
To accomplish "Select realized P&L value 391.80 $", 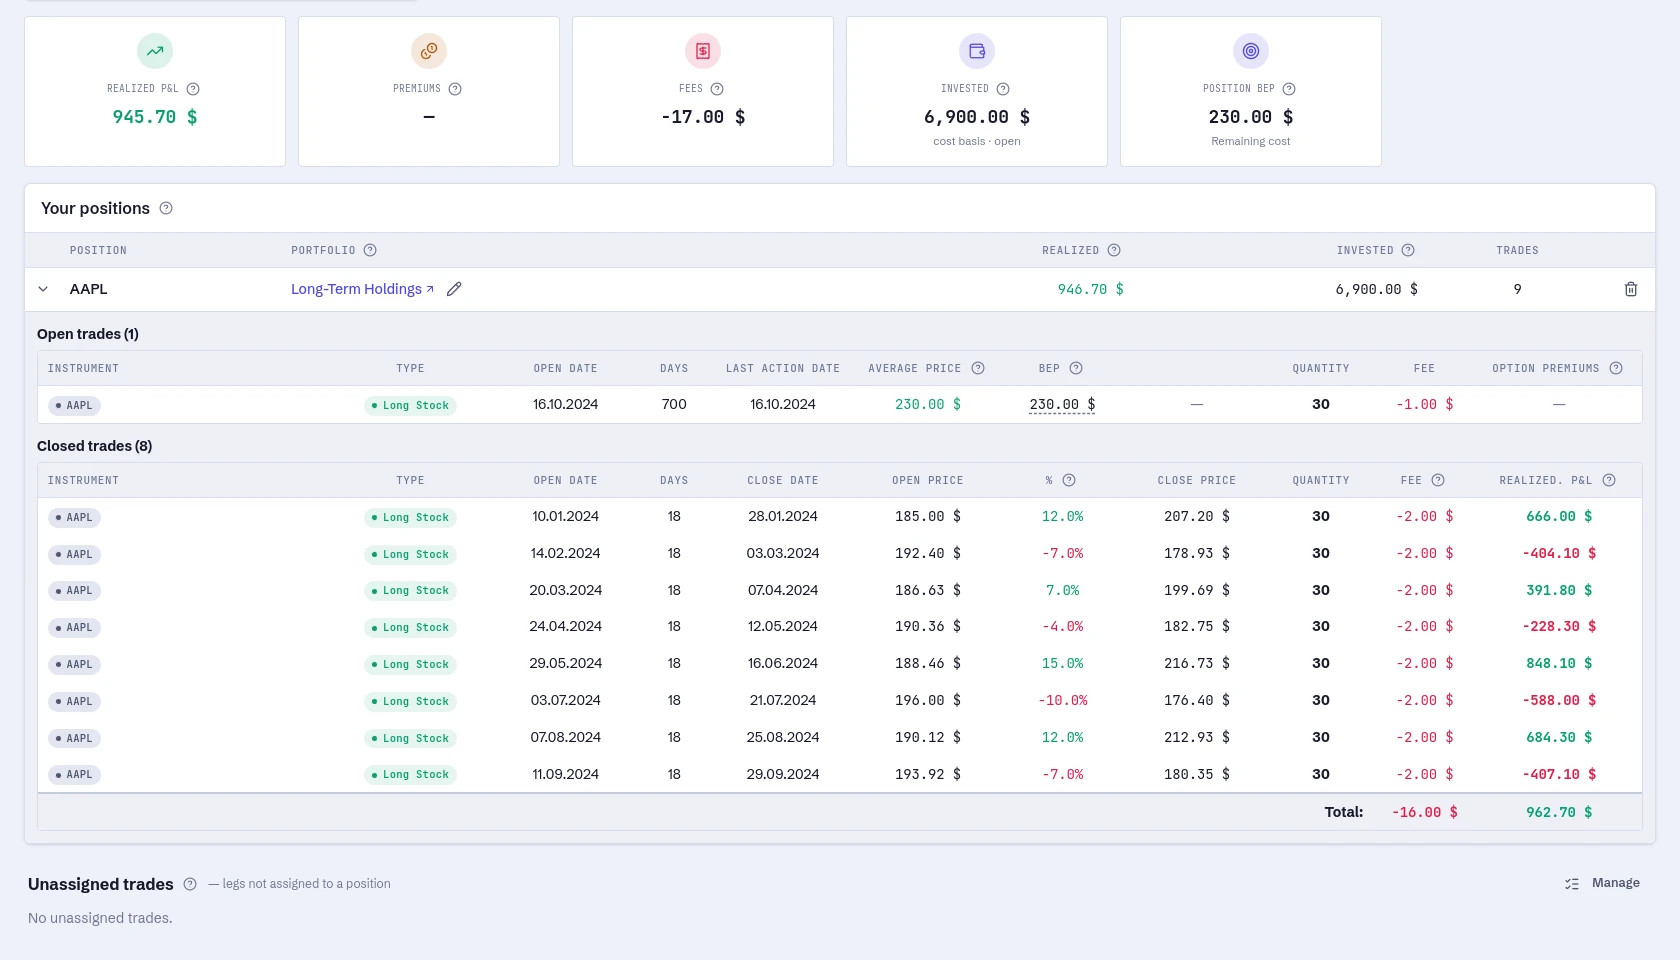I will tap(1559, 591).
